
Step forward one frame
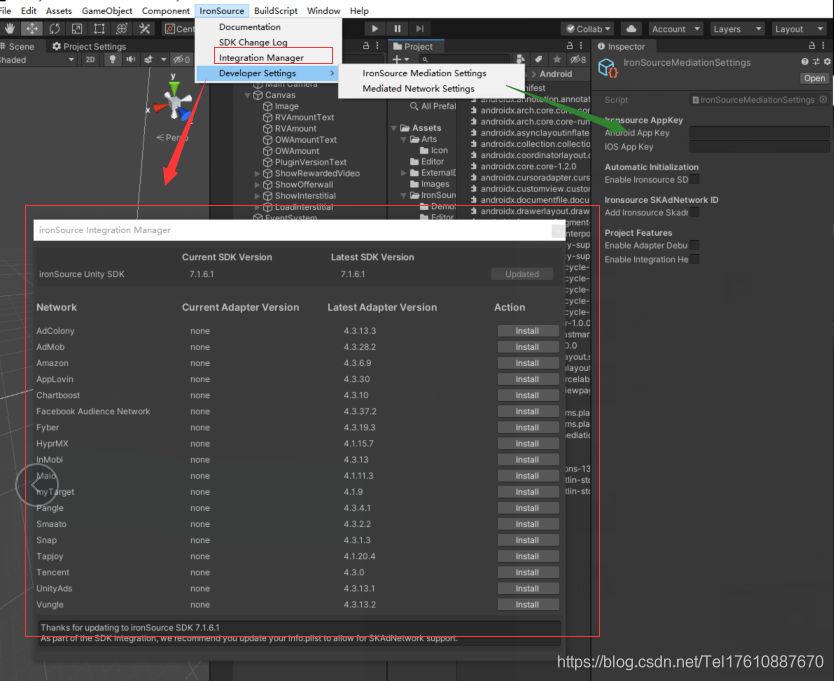(x=420, y=29)
